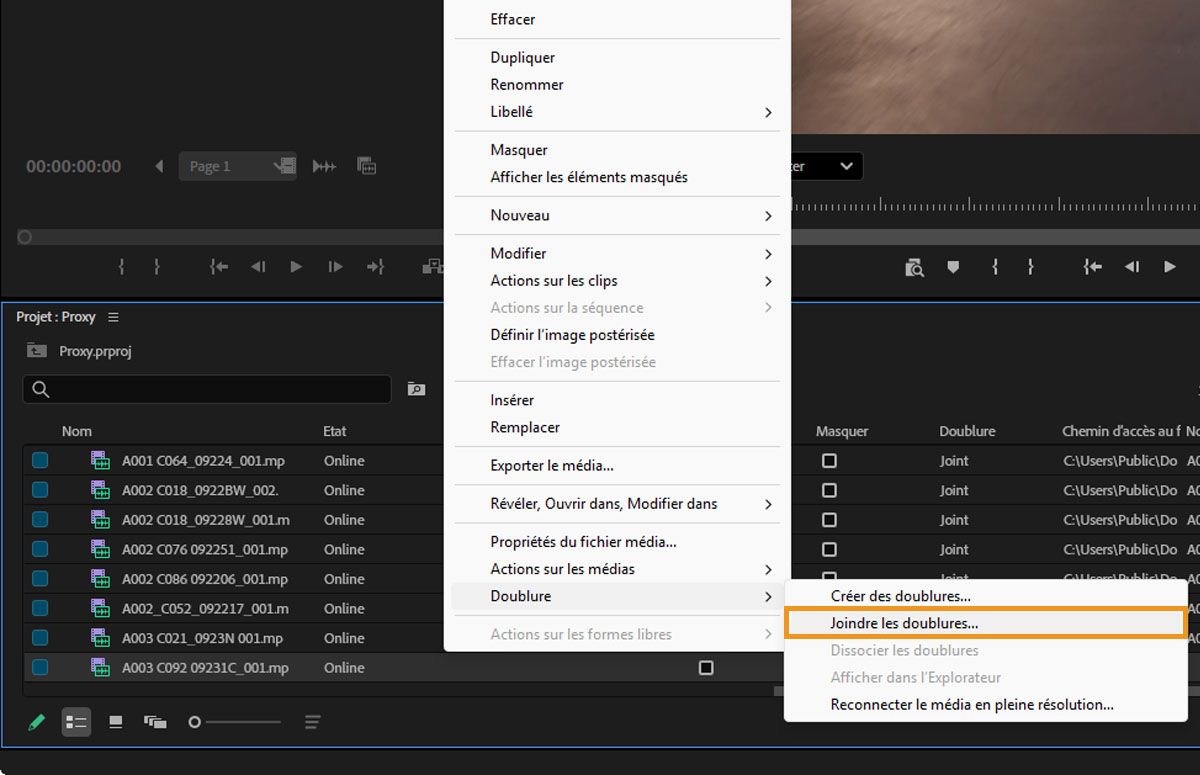The width and height of the screenshot is (1200, 775).
Task: Select the pencil edit icon in the Project panel
Action: click(x=37, y=721)
